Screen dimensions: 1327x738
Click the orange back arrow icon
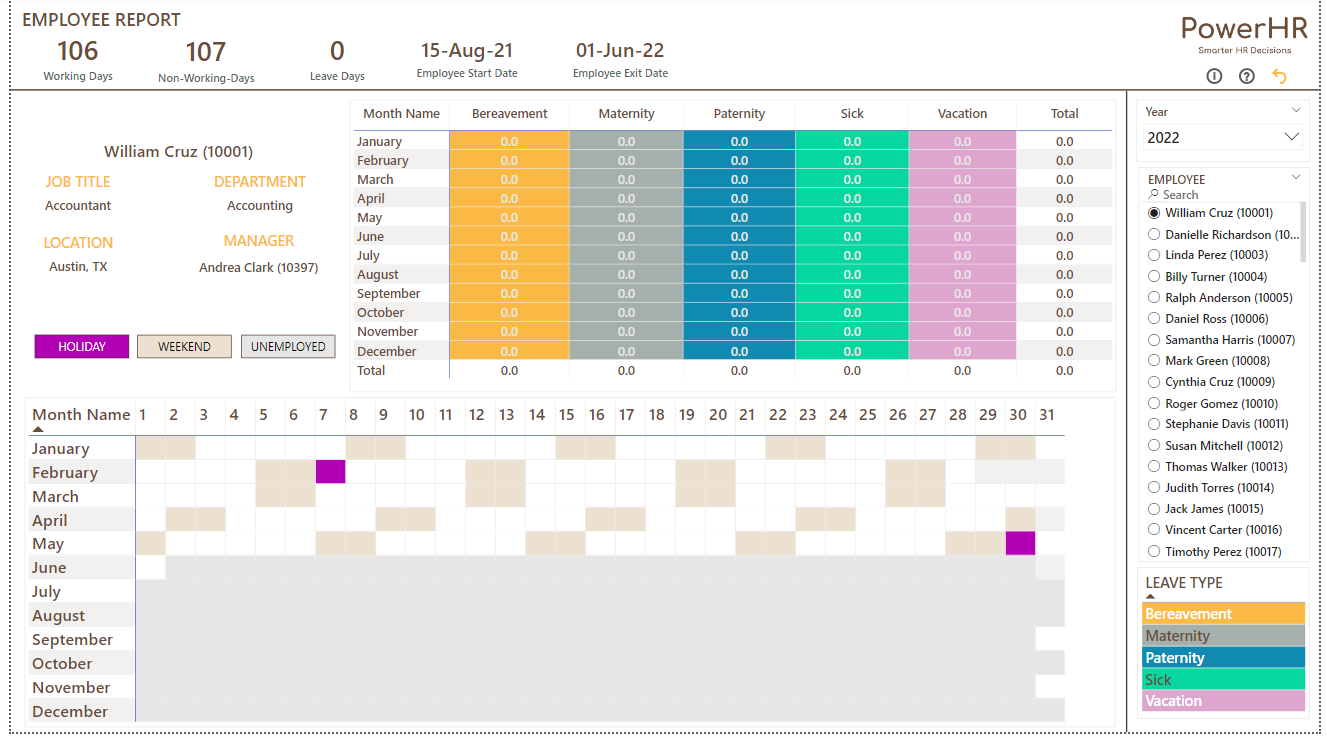tap(1279, 76)
